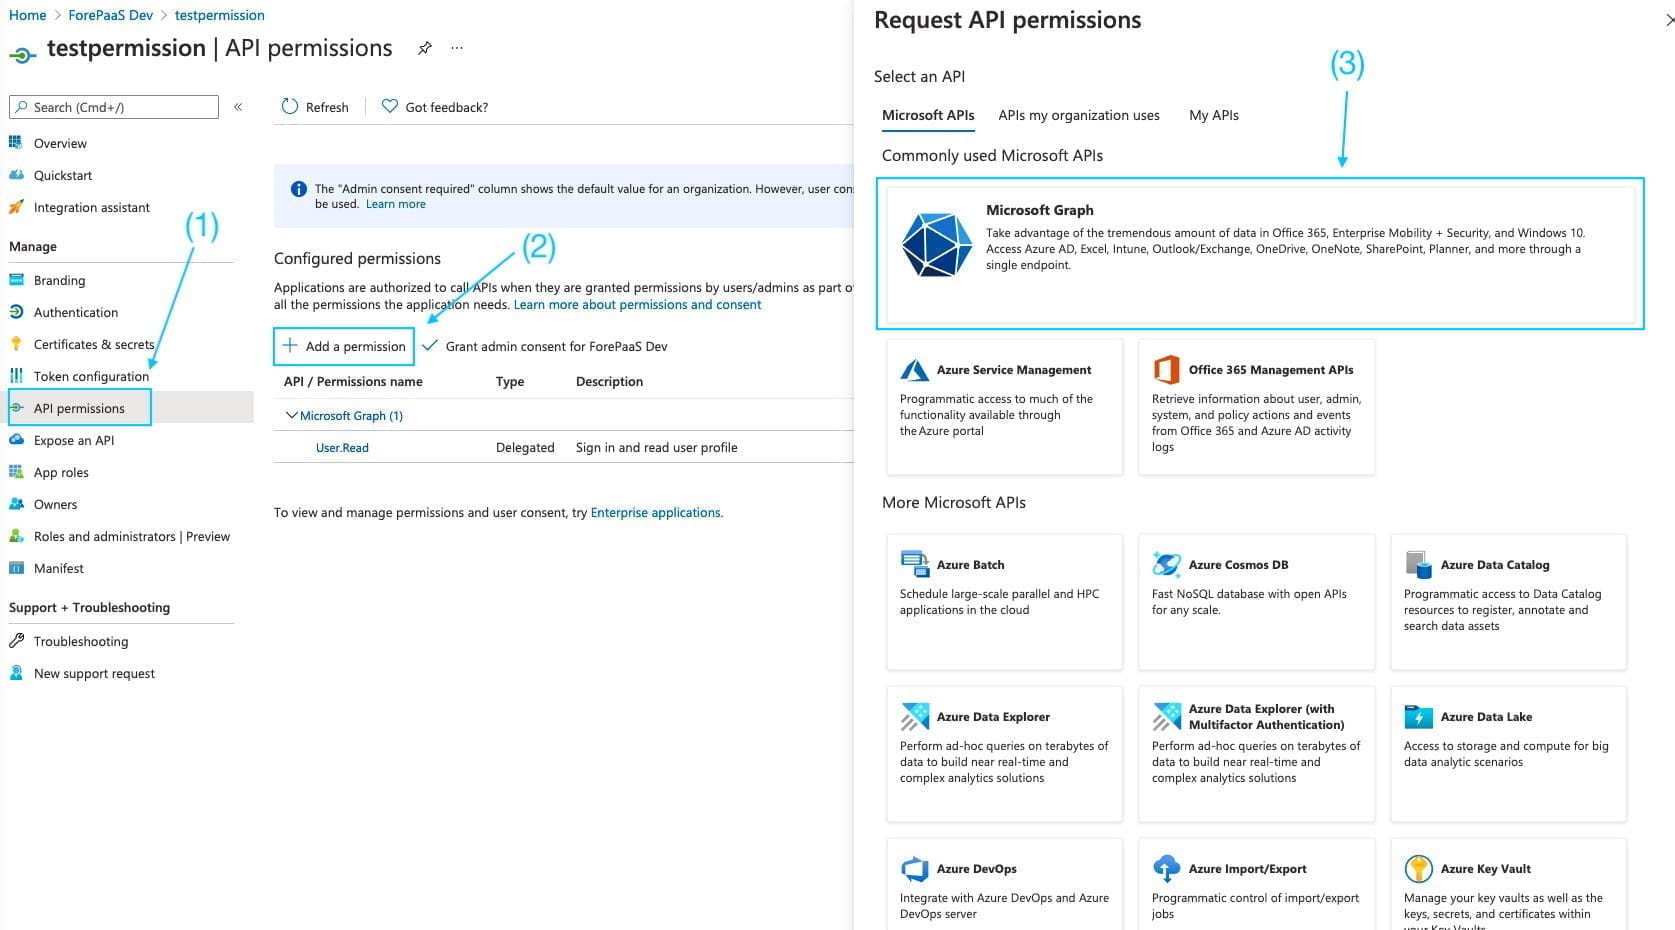Click the pin icon next to page title
Image resolution: width=1675 pixels, height=930 pixels.
[x=425, y=48]
